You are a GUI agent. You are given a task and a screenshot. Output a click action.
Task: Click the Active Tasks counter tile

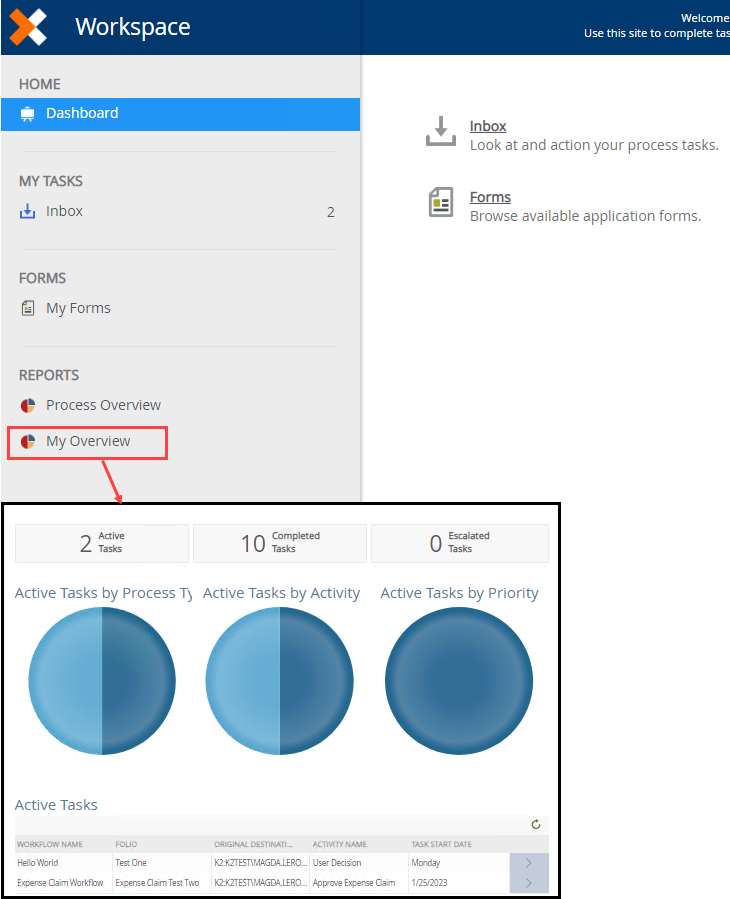coord(102,543)
